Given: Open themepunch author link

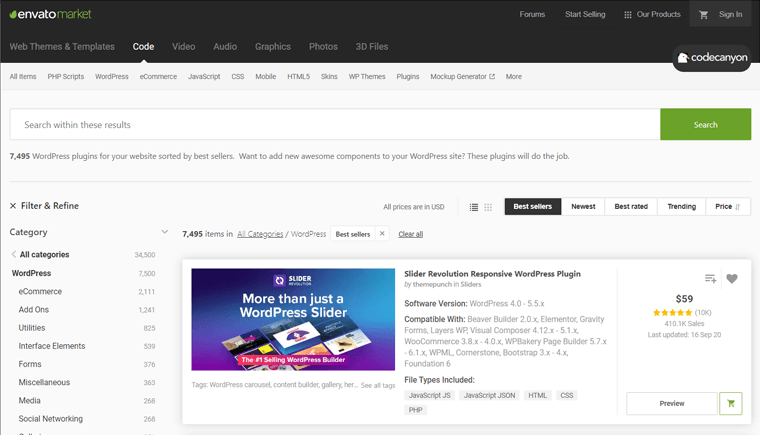Looking at the screenshot, I should click(x=432, y=285).
